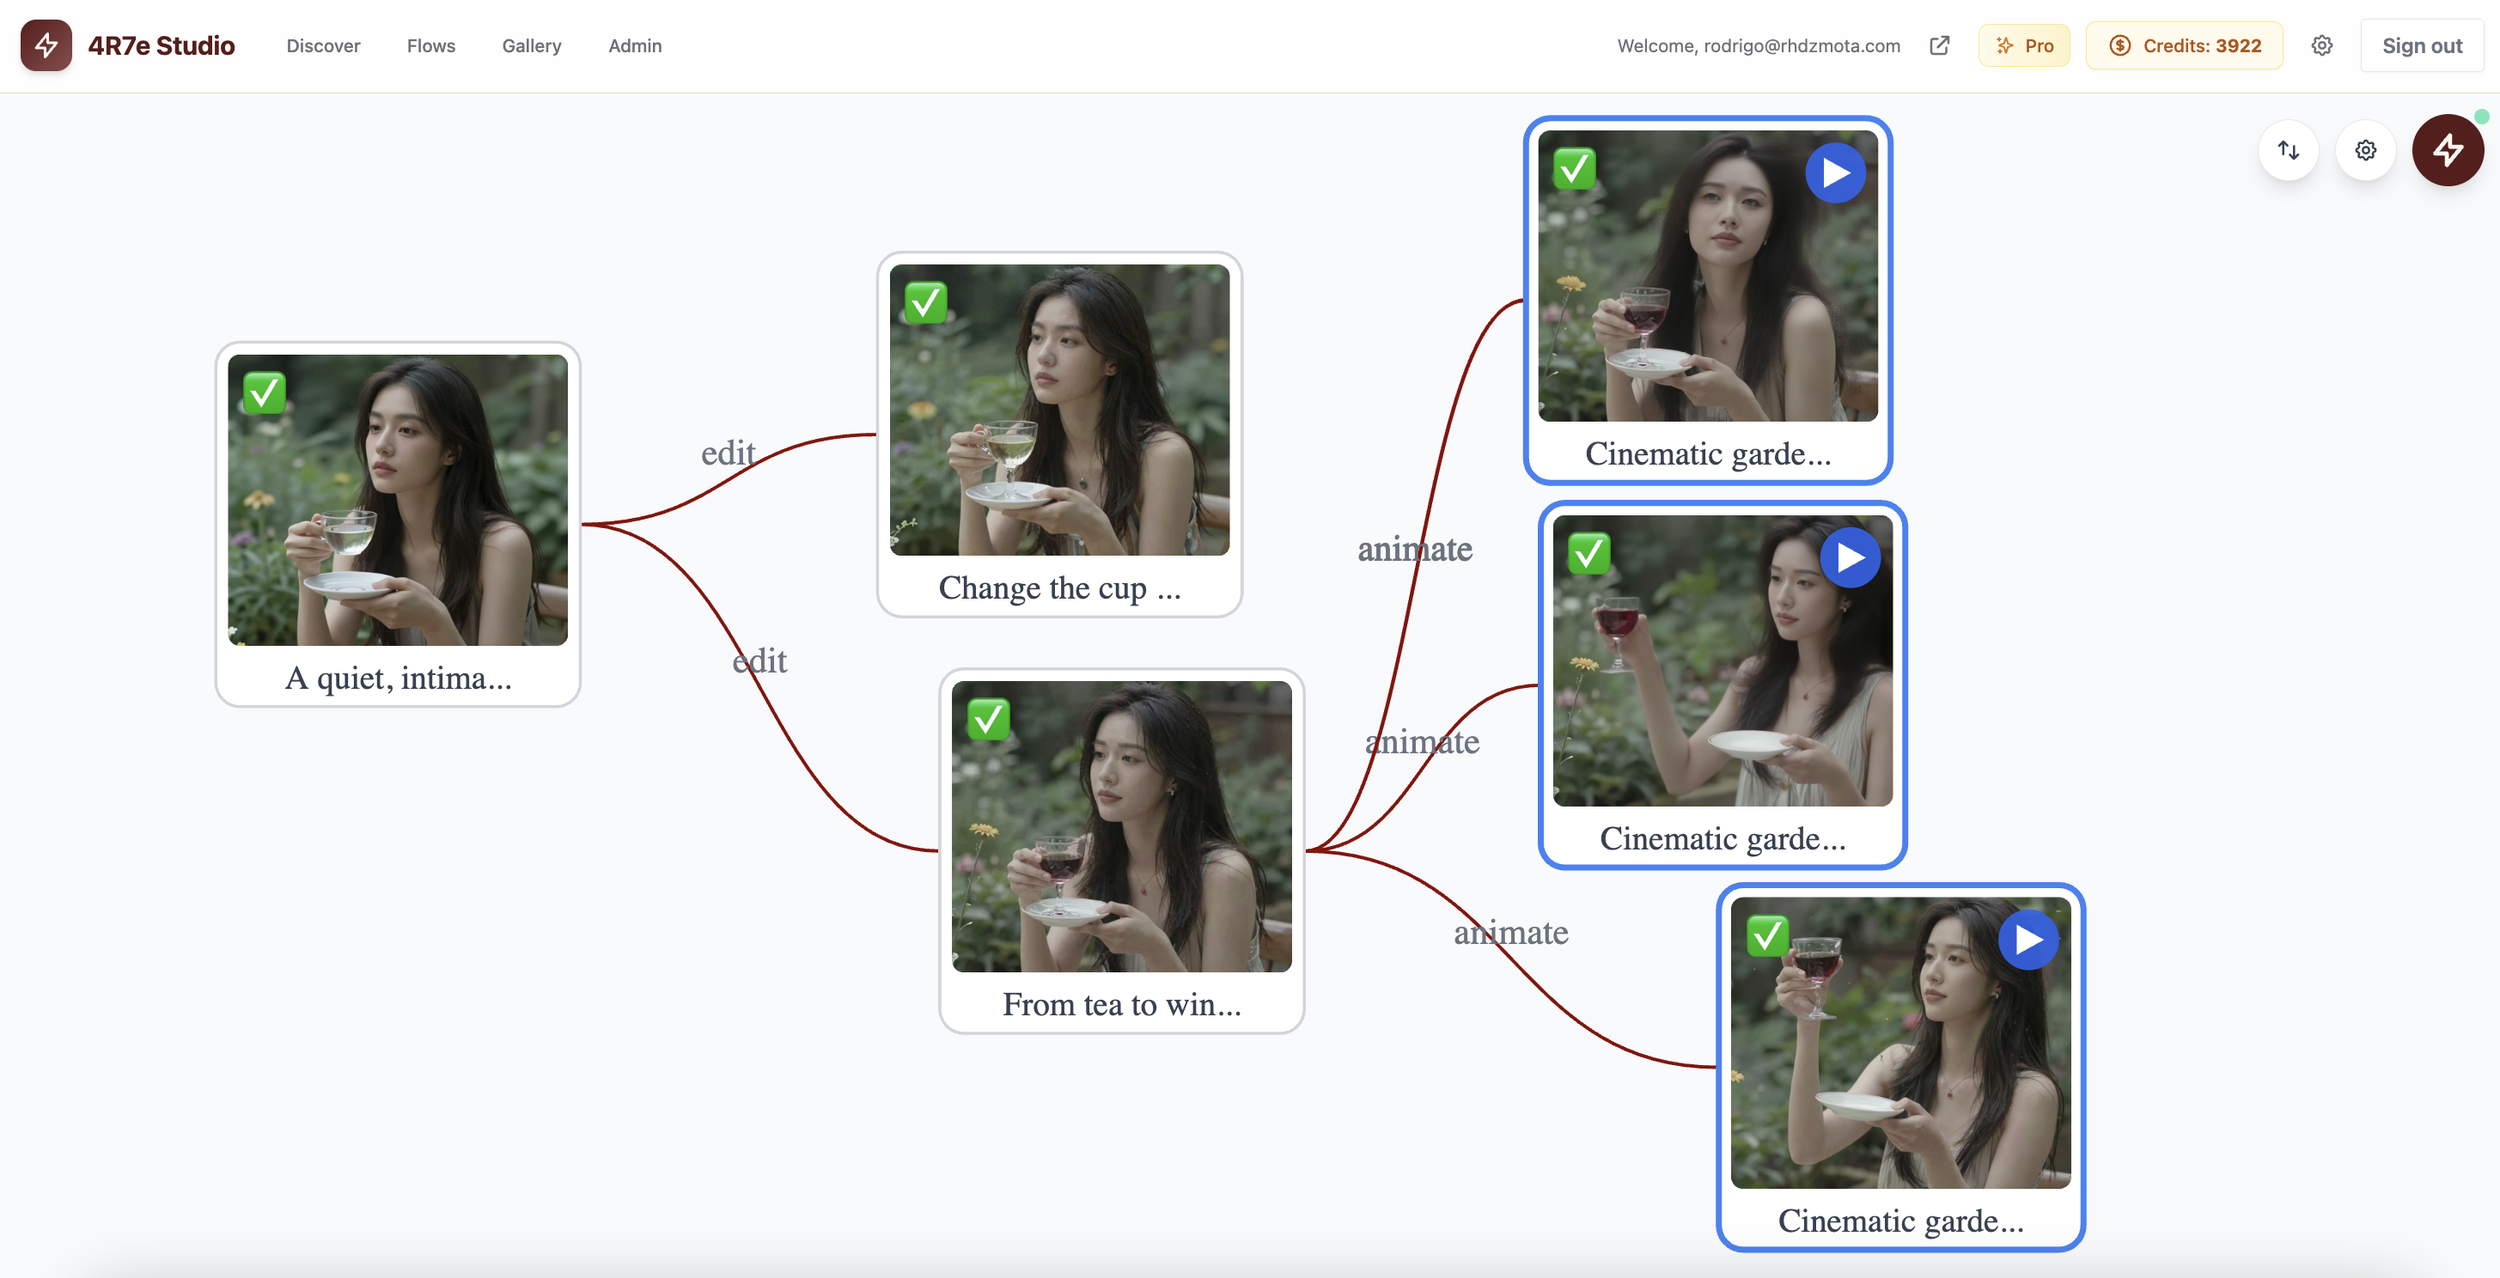Navigate to Gallery

pyautogui.click(x=531, y=46)
